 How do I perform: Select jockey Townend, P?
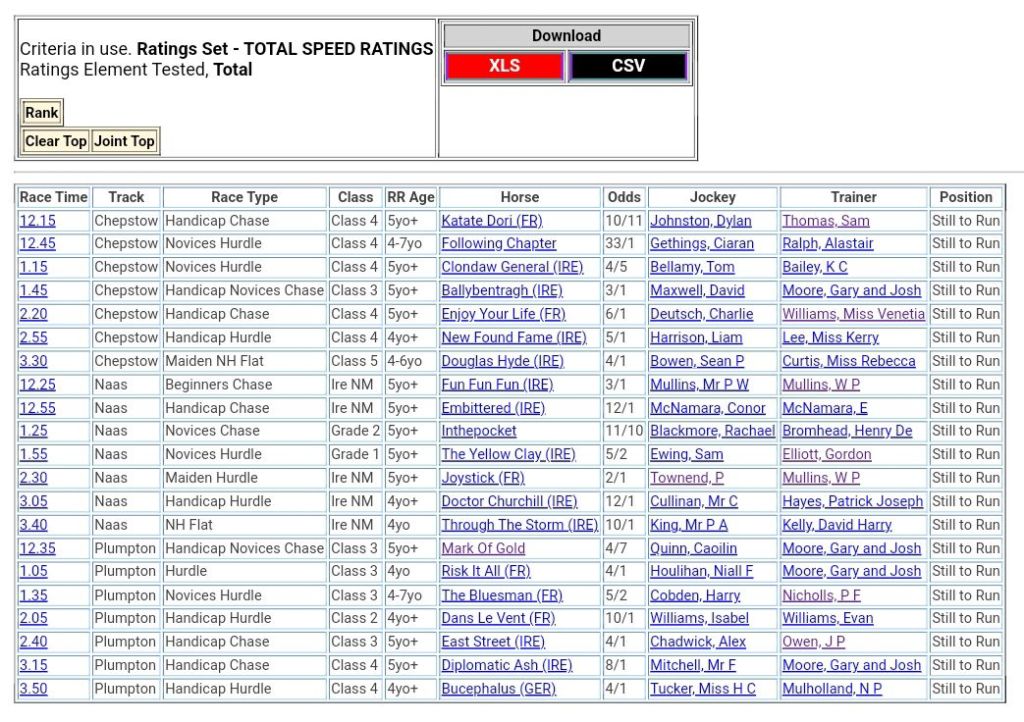click(x=687, y=478)
